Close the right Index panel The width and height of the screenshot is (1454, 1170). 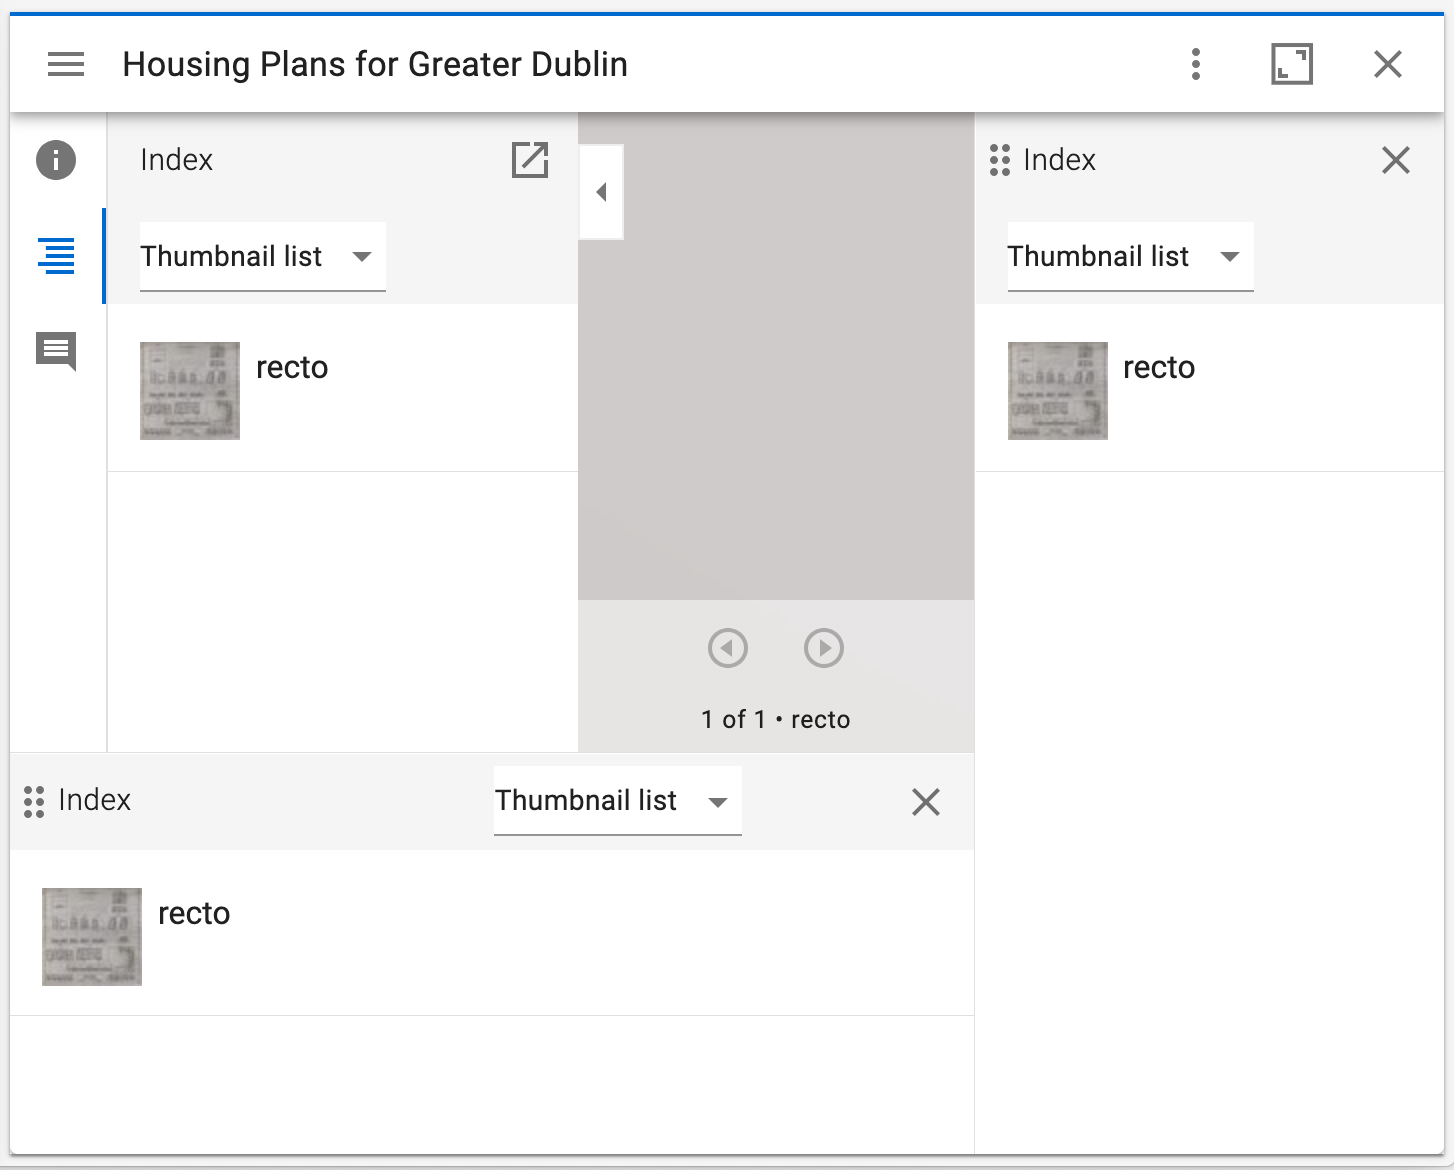coord(1396,160)
